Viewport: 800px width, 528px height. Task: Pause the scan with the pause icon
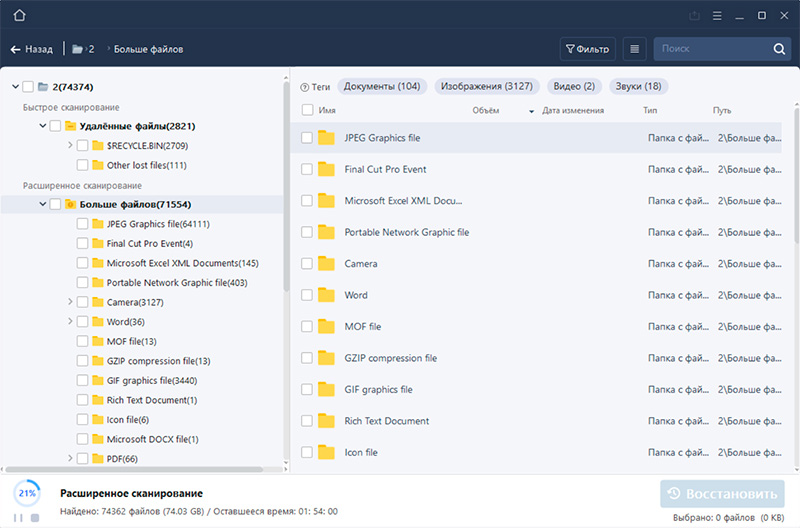tap(18, 517)
